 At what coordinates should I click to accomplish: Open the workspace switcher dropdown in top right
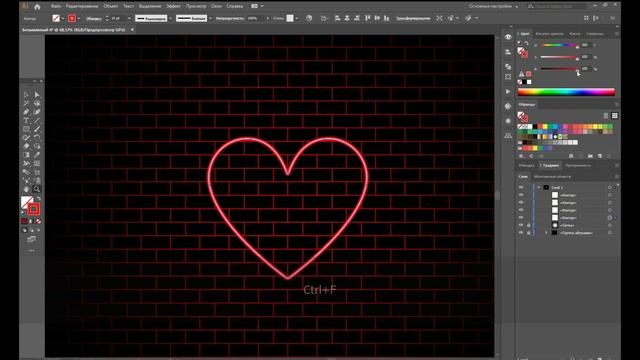click(x=493, y=7)
